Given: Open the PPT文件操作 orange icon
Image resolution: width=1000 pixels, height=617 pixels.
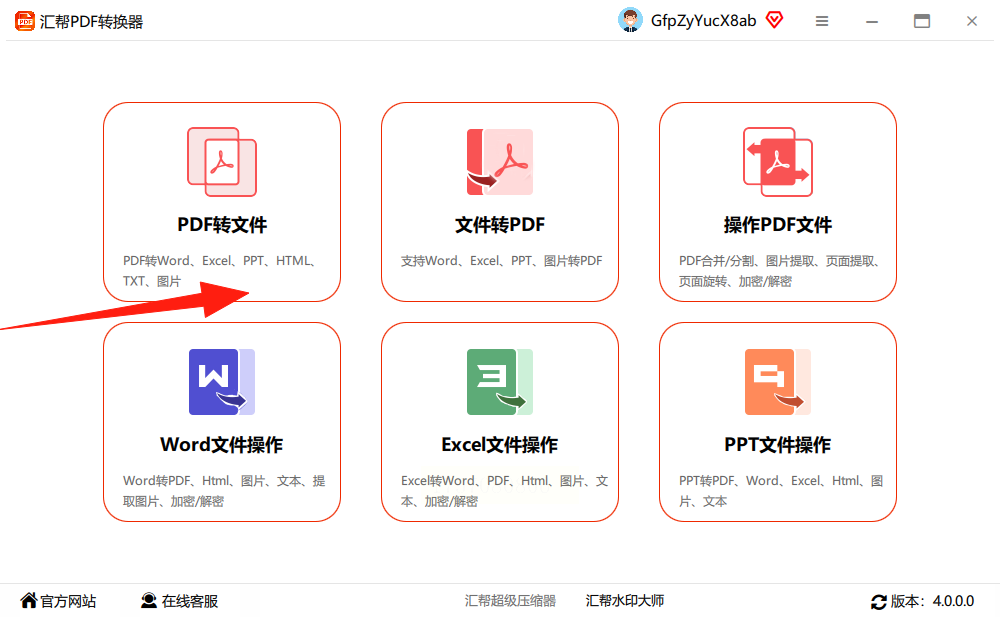Looking at the screenshot, I should pos(777,382).
